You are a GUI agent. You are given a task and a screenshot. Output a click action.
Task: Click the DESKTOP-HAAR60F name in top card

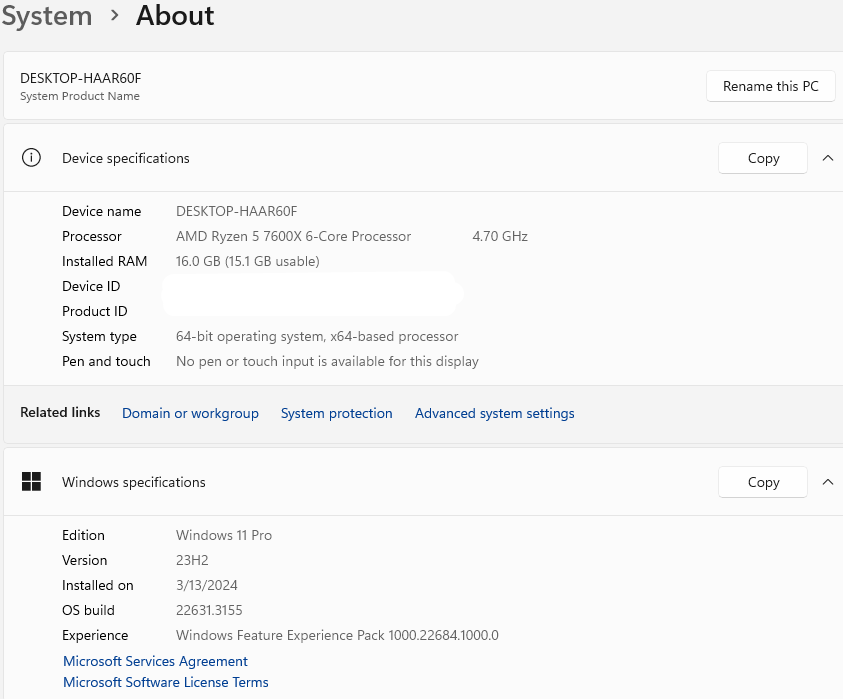tap(81, 78)
